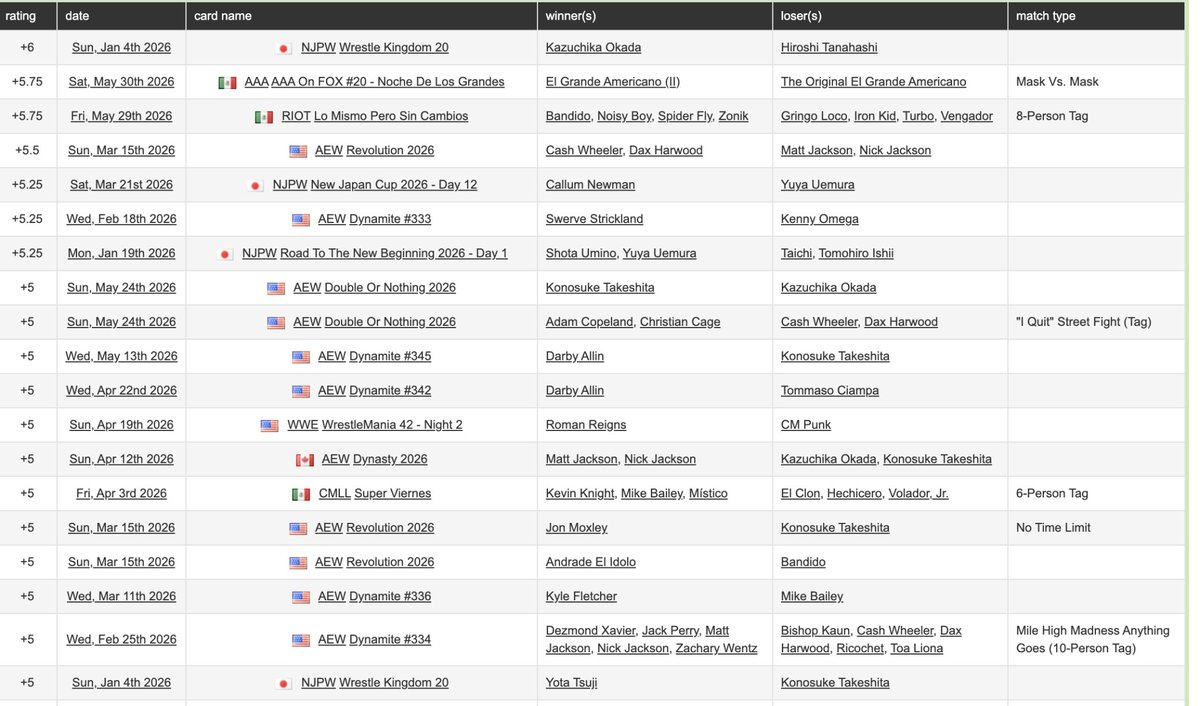Open New Japan Cup 2026 - Day 12 link
The image size is (1200, 706).
pyautogui.click(x=394, y=185)
